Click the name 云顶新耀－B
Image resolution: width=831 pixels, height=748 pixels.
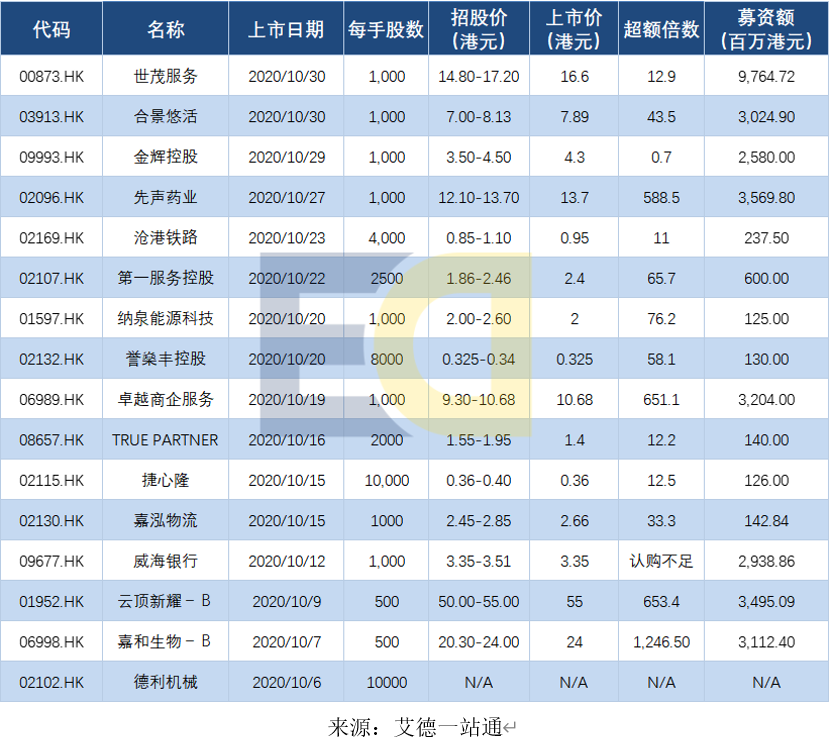pos(164,601)
